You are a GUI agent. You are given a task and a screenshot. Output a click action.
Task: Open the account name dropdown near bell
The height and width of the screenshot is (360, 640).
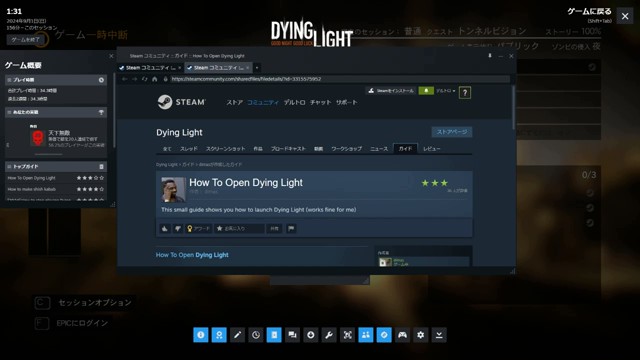click(x=445, y=91)
